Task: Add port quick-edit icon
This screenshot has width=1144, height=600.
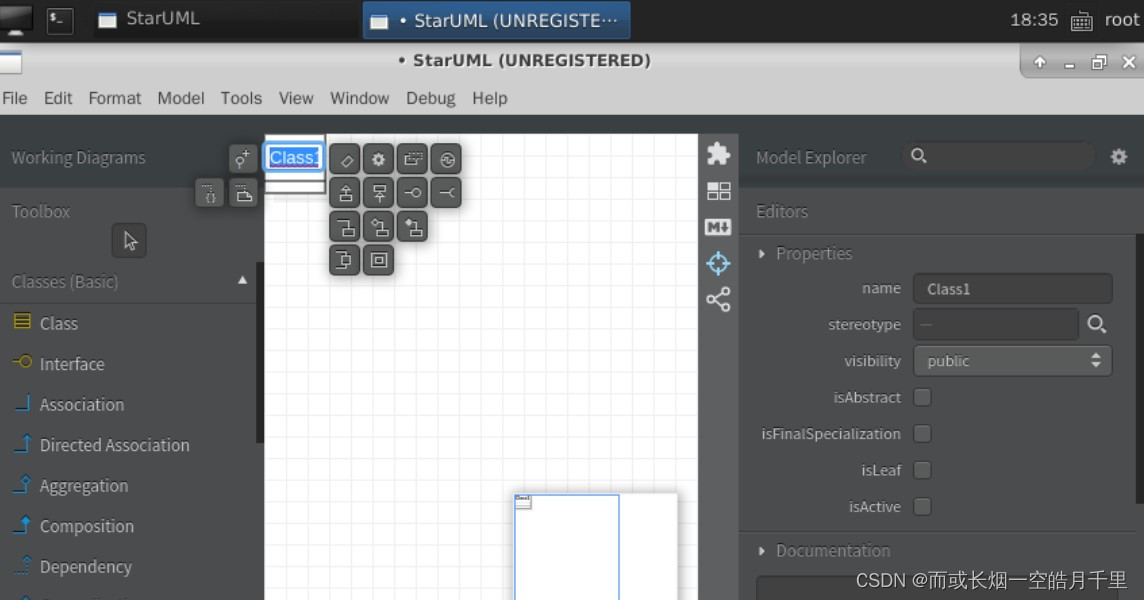Action: [345, 261]
